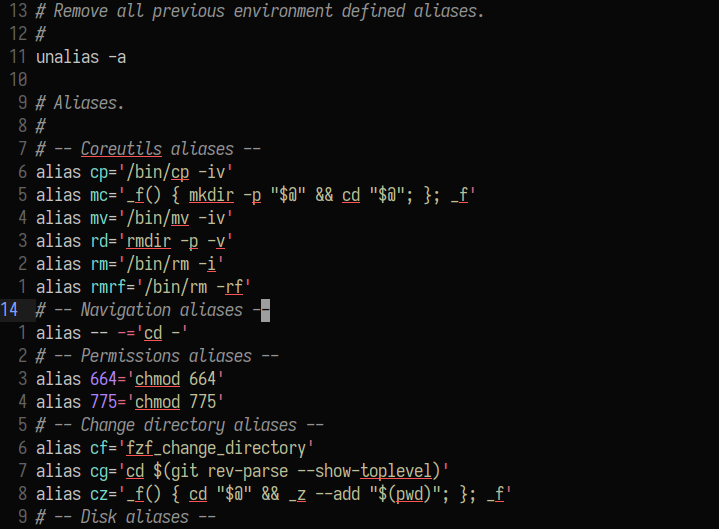Click 'mkdir' in the mc alias line
This screenshot has height=529, width=719.
point(211,195)
